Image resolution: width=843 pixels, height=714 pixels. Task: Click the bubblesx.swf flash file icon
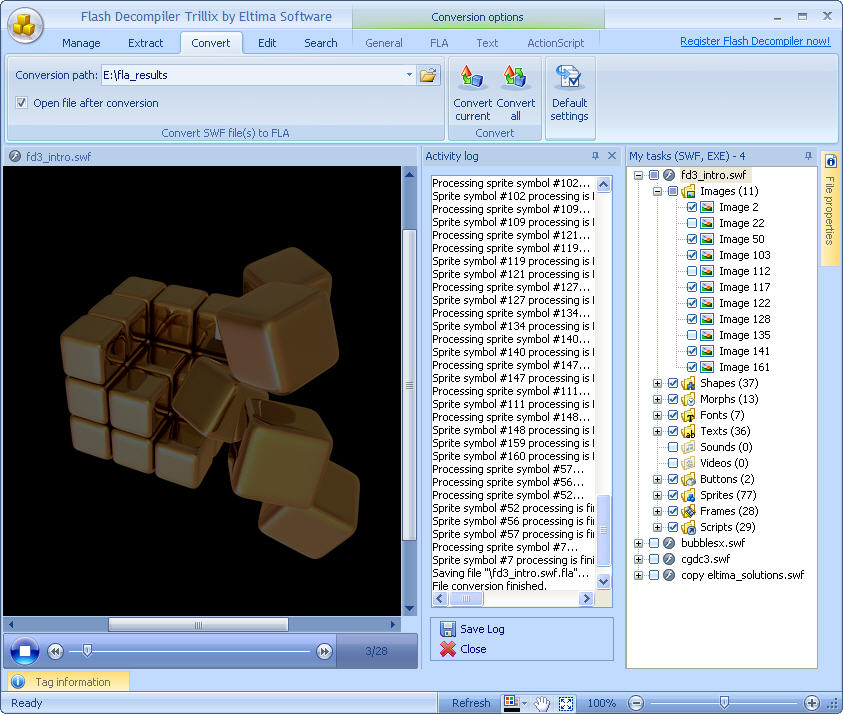pyautogui.click(x=669, y=543)
